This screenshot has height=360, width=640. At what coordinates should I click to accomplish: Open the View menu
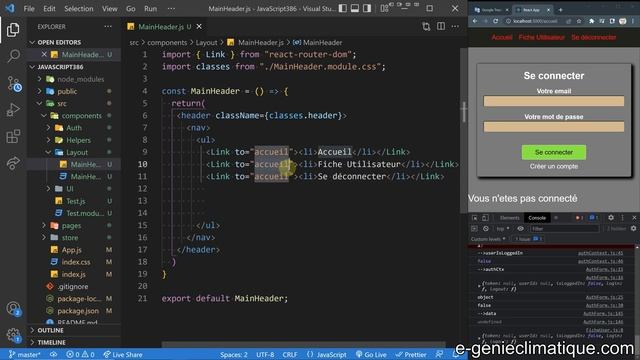coord(109,9)
